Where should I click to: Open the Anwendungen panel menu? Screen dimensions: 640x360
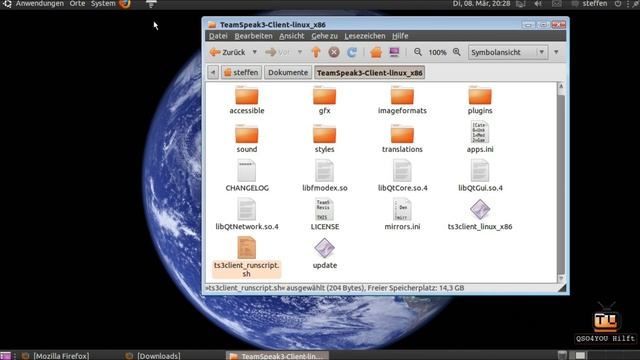click(40, 4)
